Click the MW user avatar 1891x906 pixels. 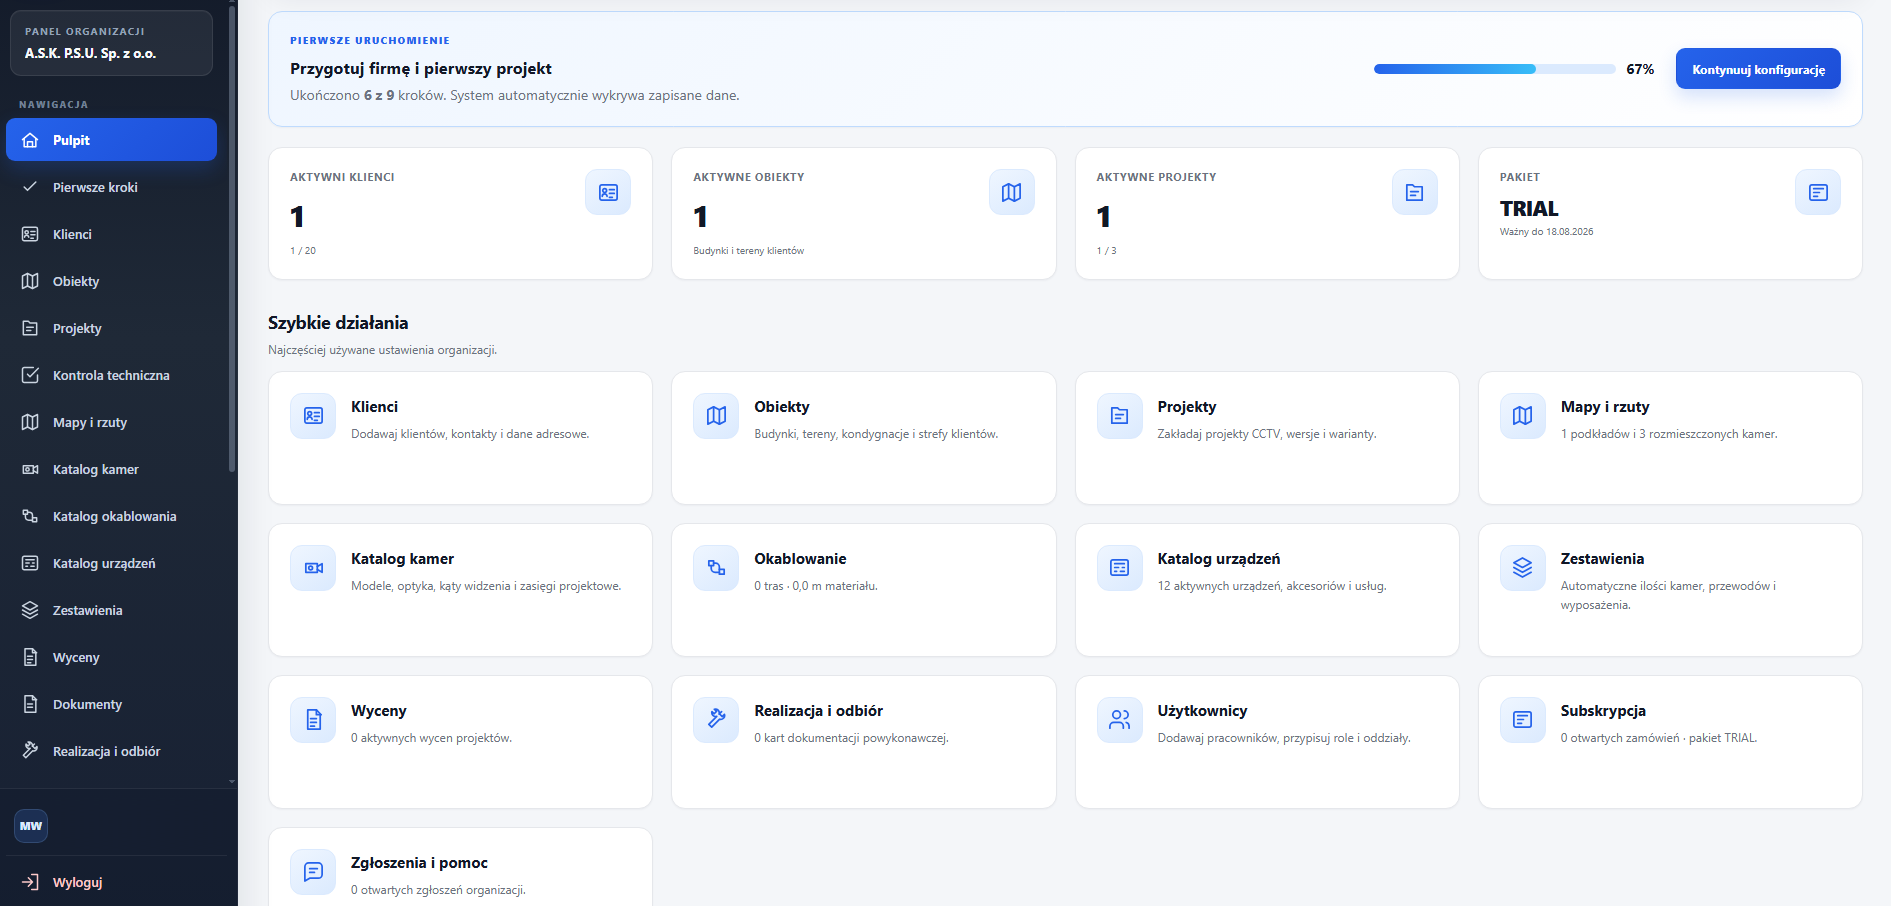click(x=31, y=826)
